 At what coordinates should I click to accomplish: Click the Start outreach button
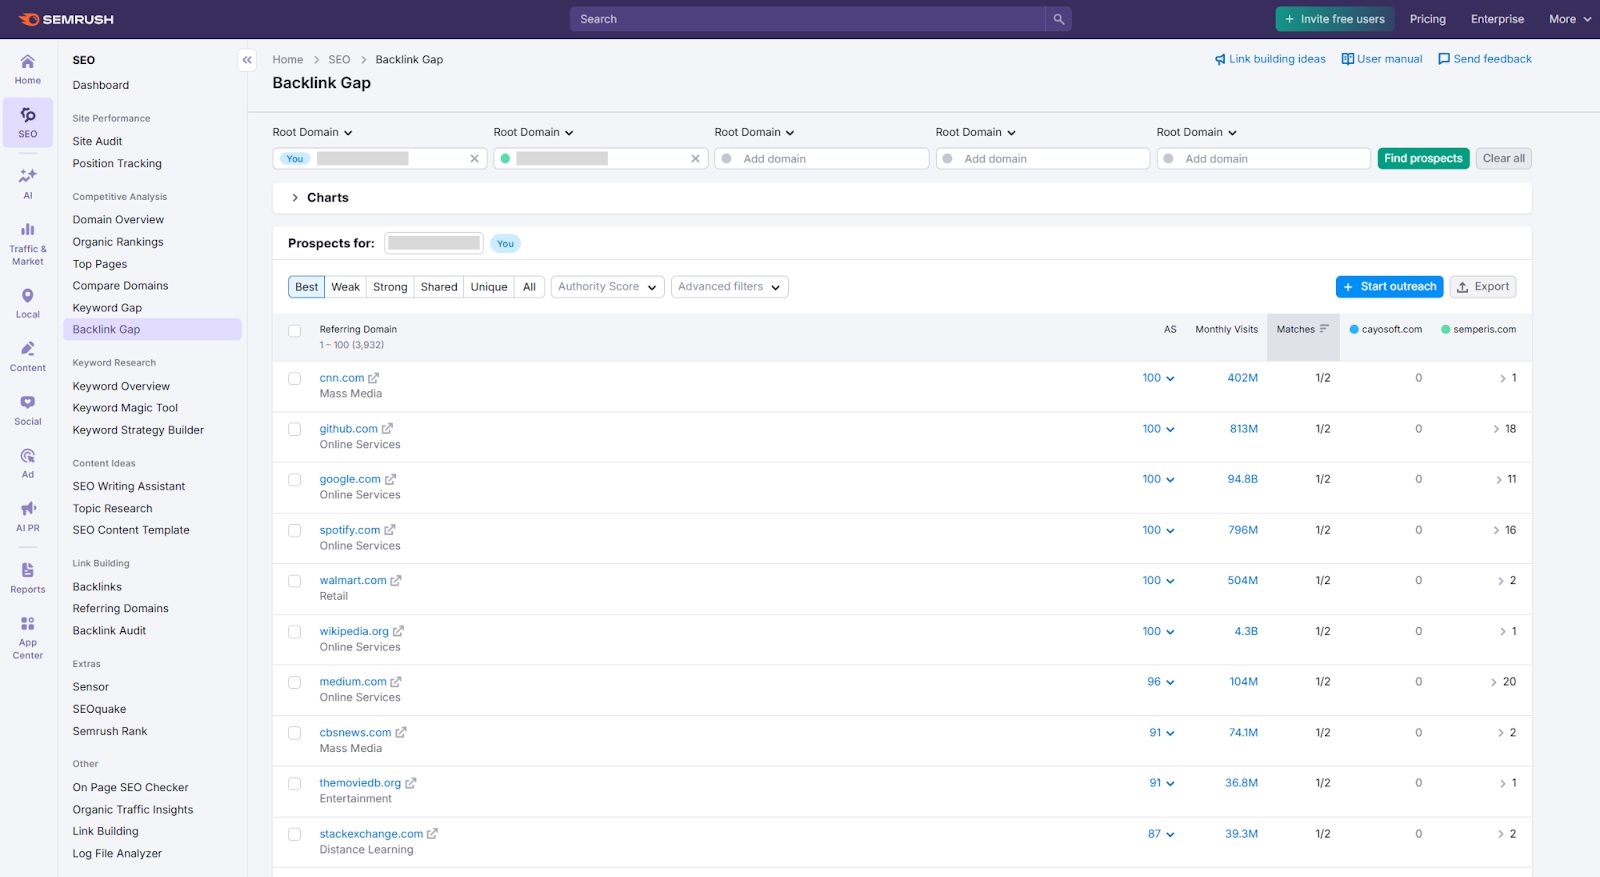(1389, 287)
